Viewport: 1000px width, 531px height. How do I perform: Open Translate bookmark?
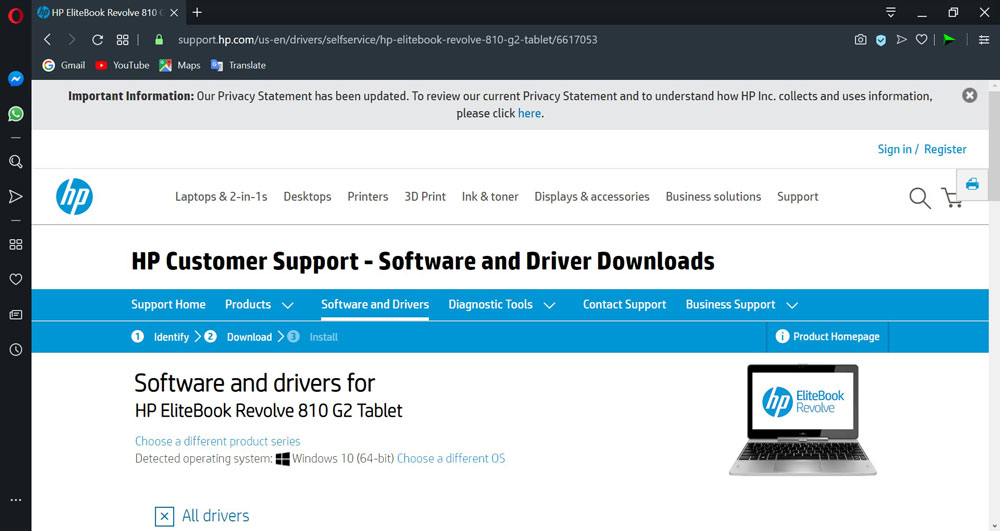239,65
